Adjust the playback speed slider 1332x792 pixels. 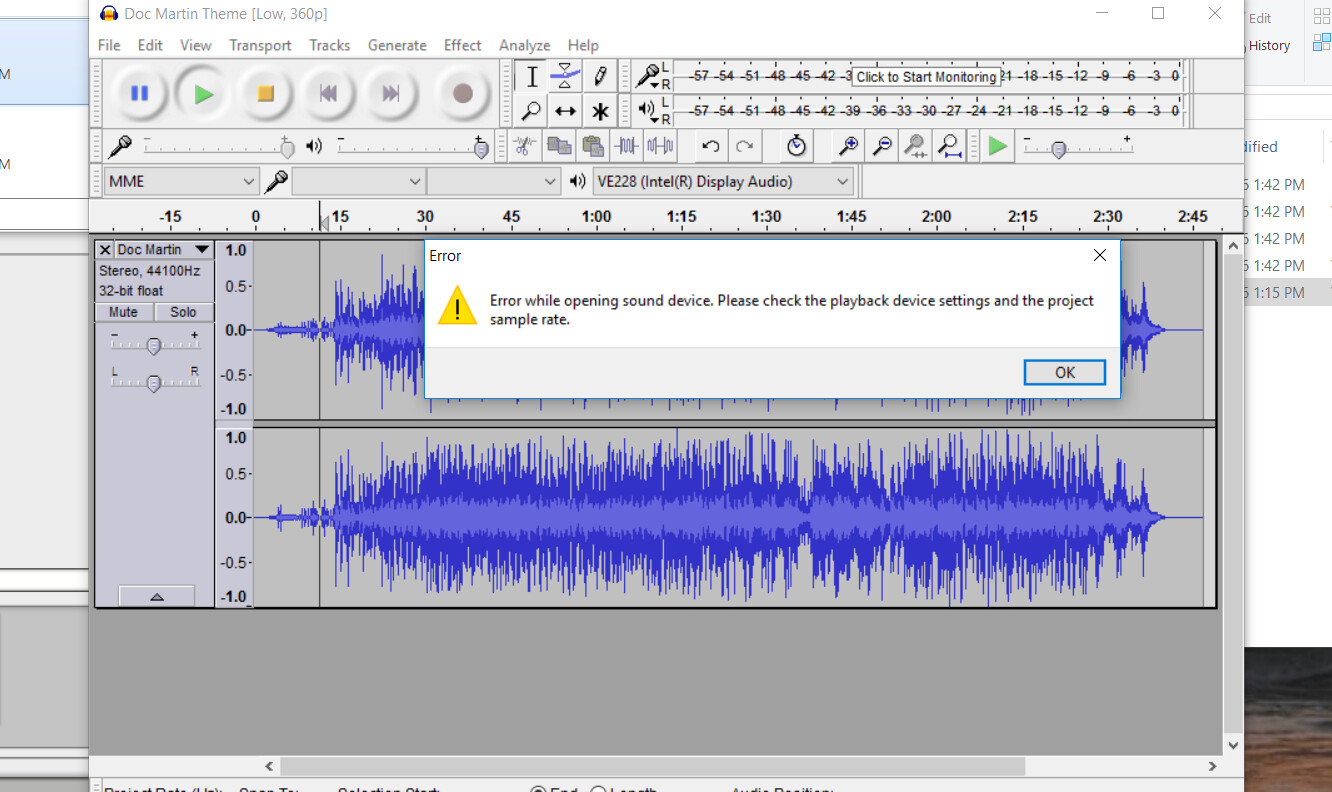tap(1058, 149)
